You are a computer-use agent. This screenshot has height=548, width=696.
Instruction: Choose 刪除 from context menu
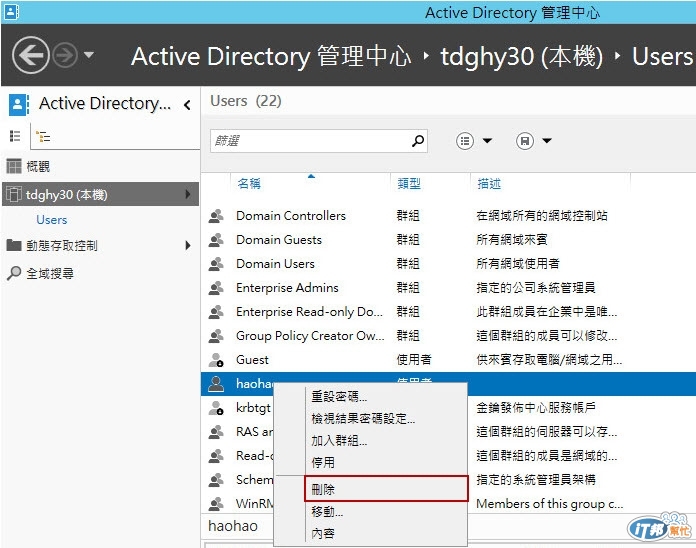click(386, 489)
